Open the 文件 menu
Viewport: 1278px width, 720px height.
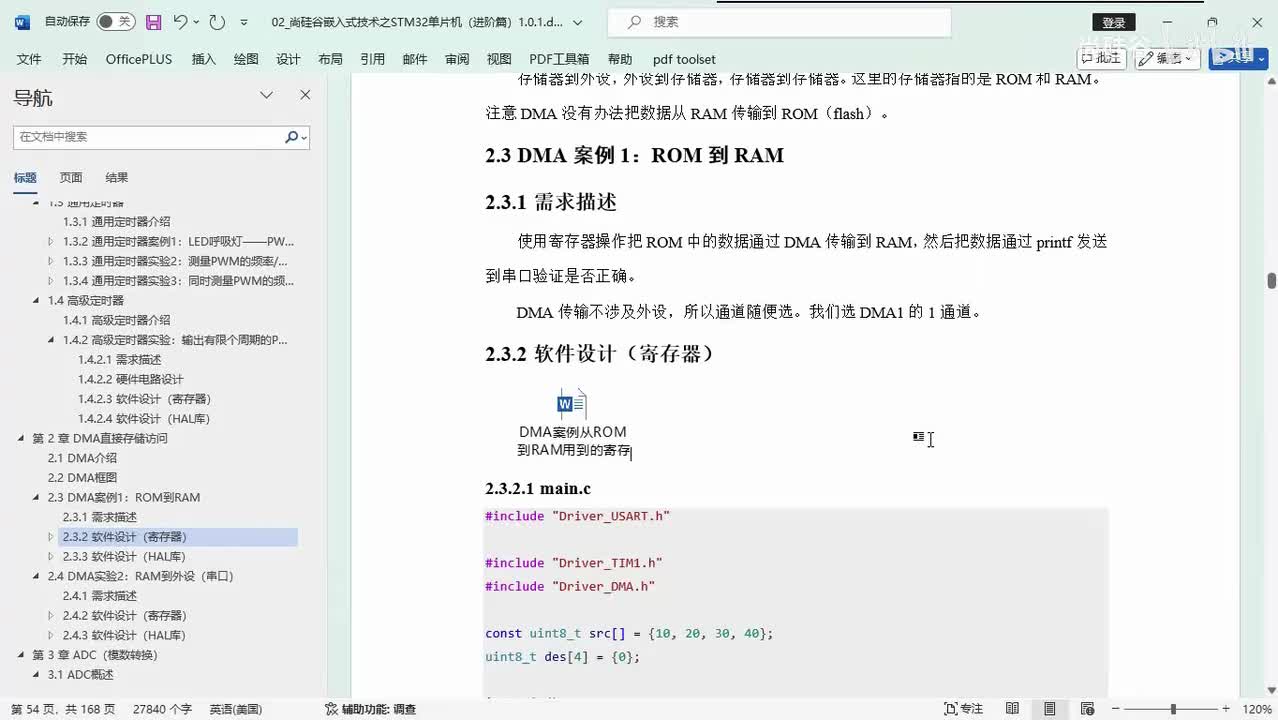tap(29, 59)
